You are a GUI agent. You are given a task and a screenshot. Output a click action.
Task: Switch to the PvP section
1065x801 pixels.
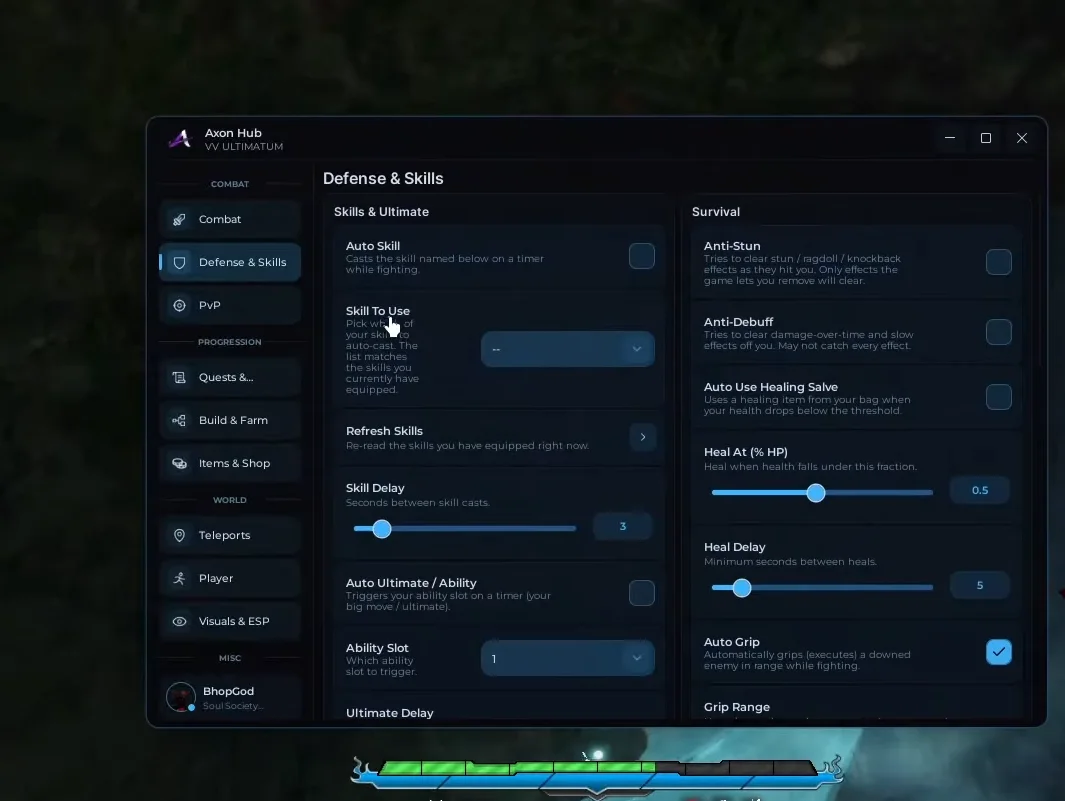(x=230, y=305)
